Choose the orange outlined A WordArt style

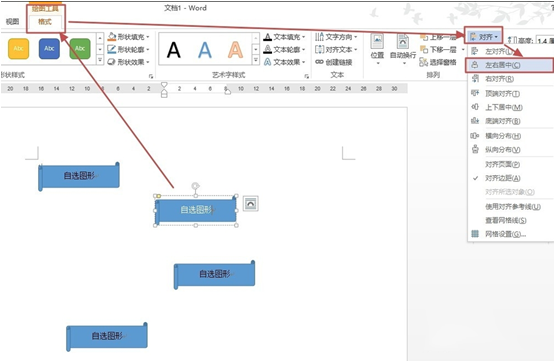235,49
